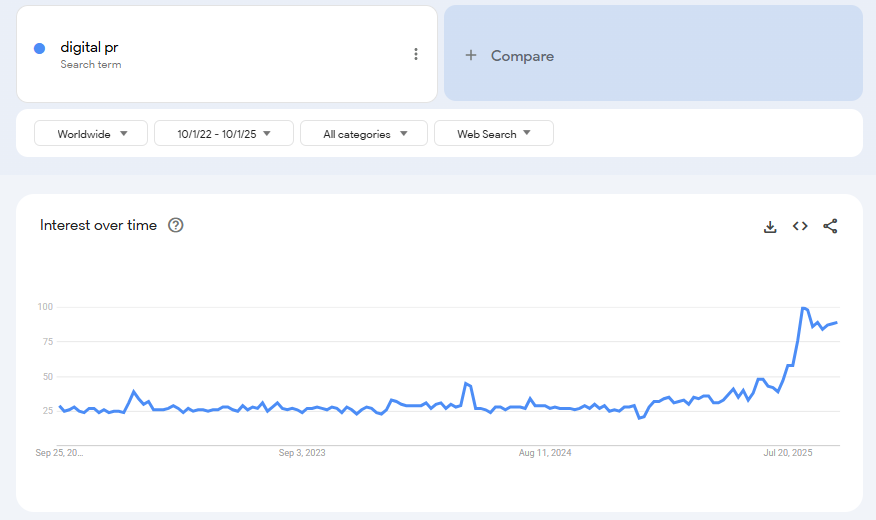Click the Aug 11, 2024 axis label
876x520 pixels.
545,453
